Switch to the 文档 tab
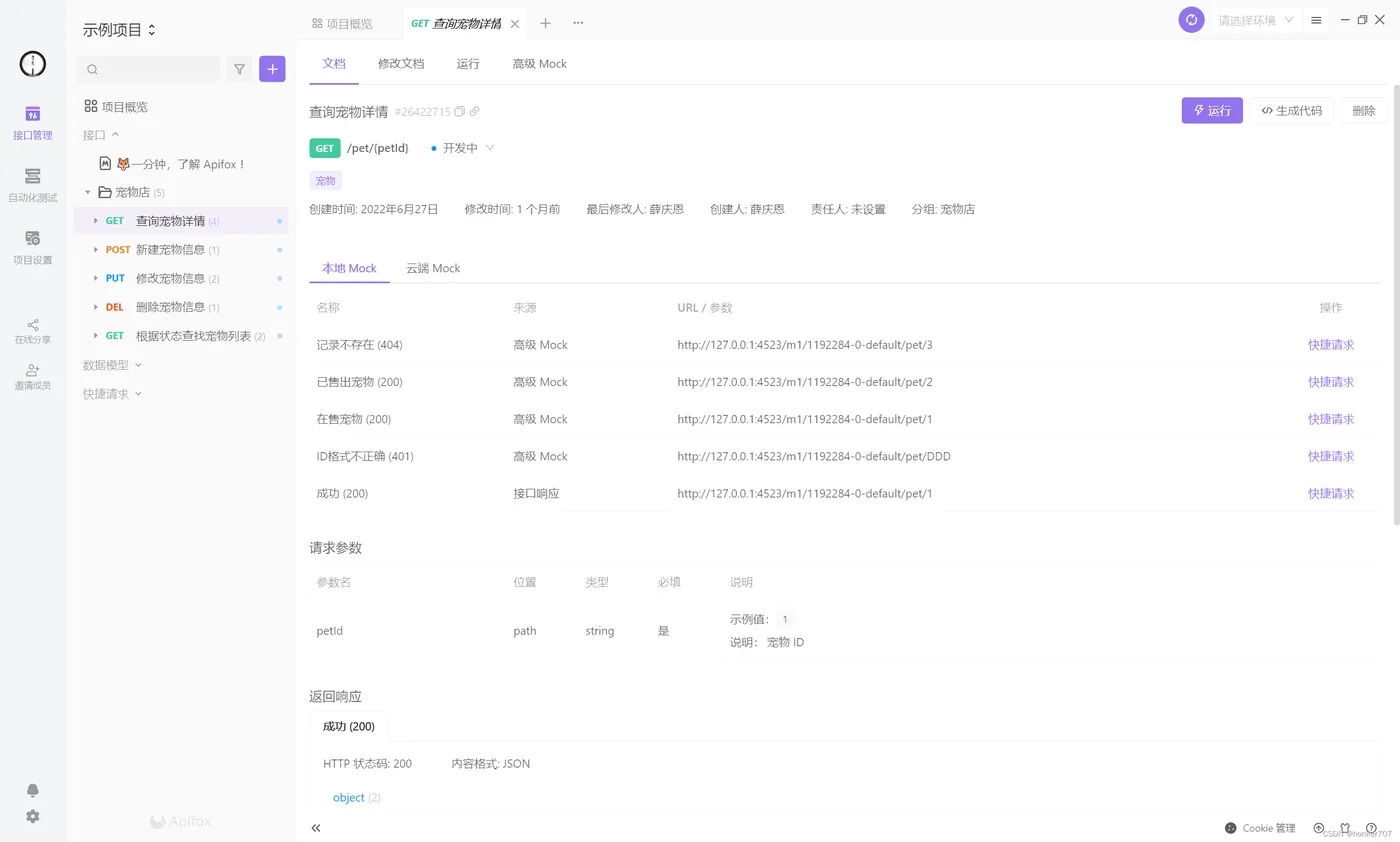 334,63
